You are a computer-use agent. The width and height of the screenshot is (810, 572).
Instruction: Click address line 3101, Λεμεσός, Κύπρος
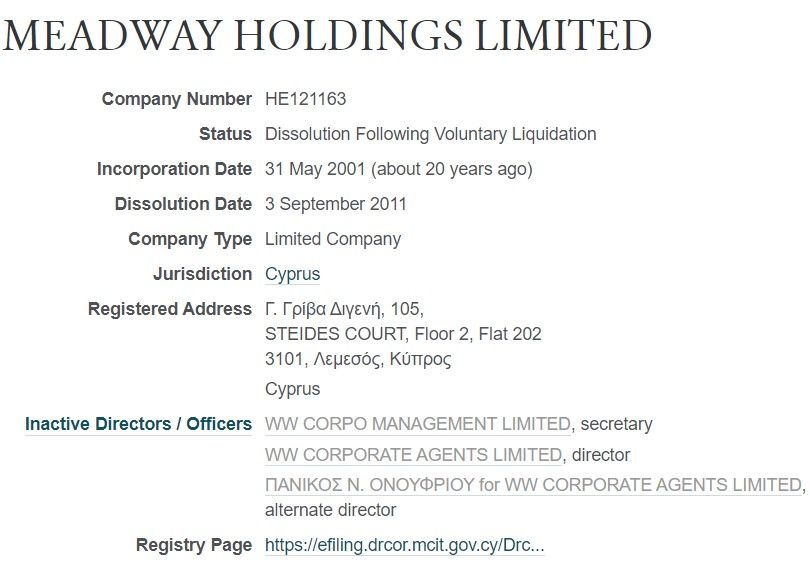[358, 359]
